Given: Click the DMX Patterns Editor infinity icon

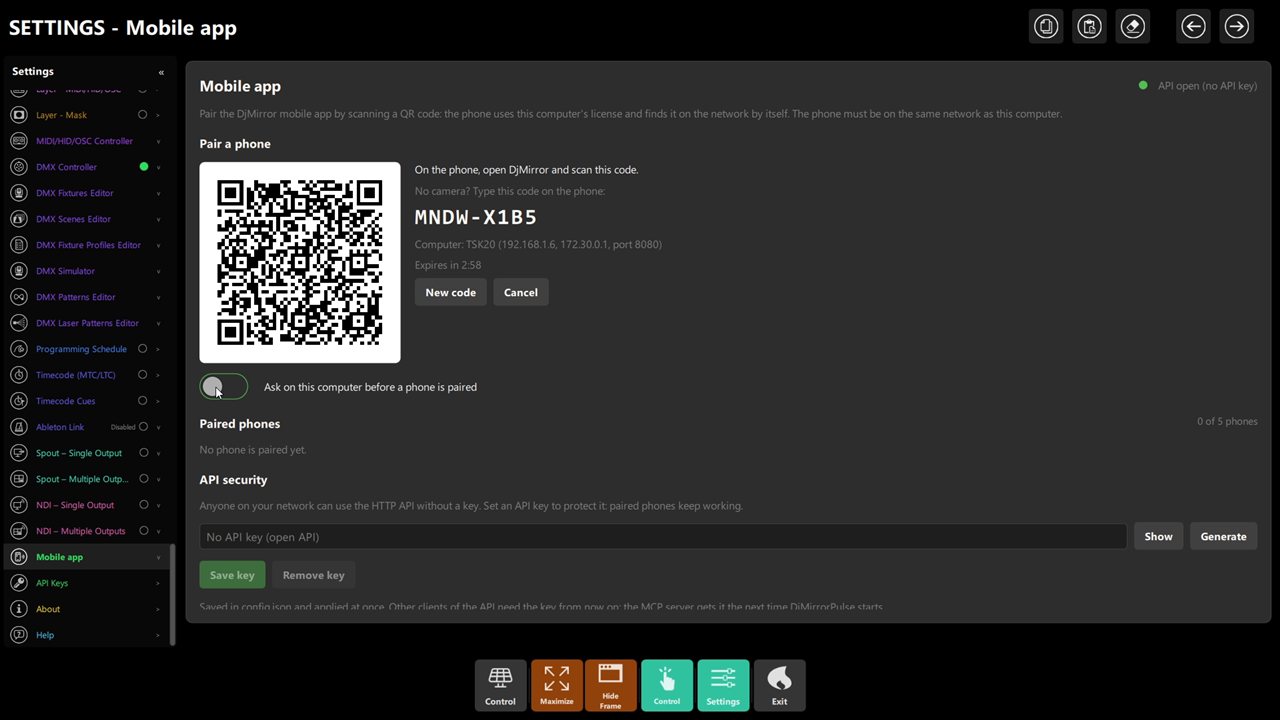Looking at the screenshot, I should pyautogui.click(x=18, y=297).
